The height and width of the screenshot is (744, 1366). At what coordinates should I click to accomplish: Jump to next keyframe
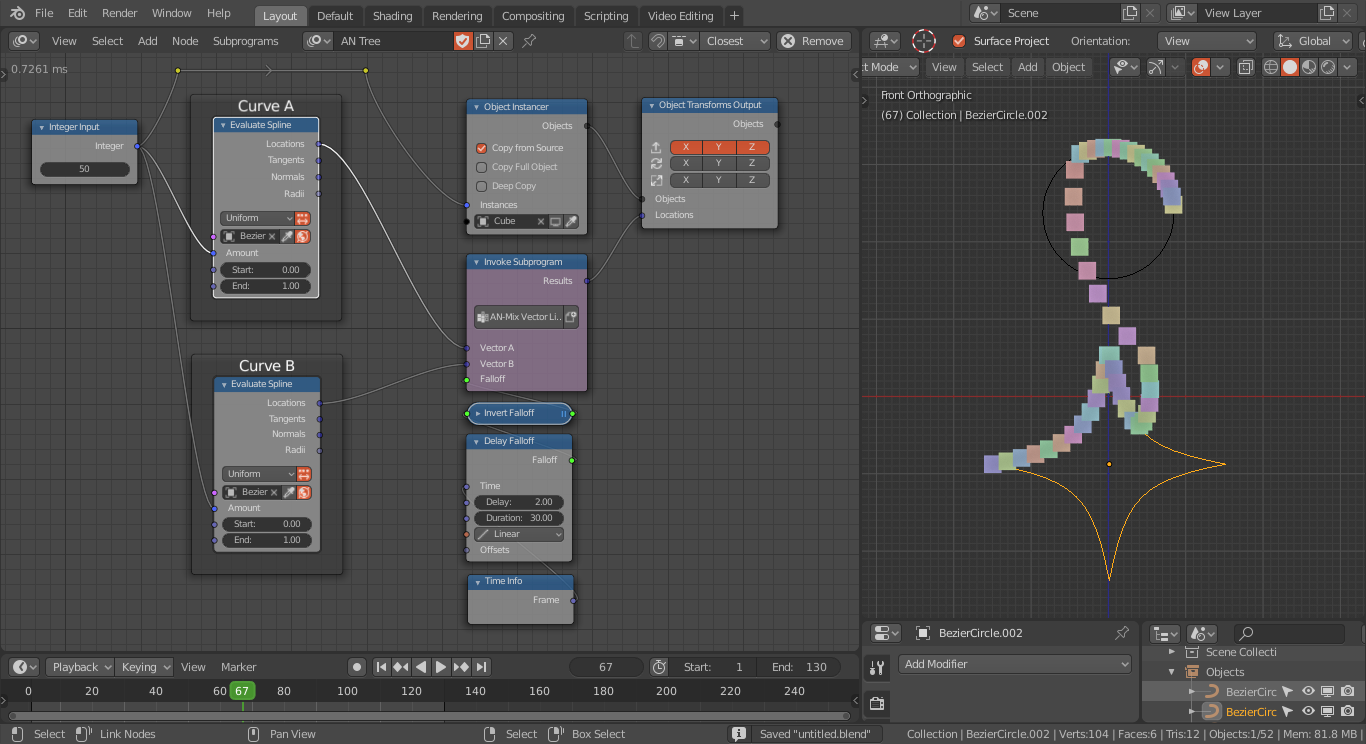(x=461, y=667)
